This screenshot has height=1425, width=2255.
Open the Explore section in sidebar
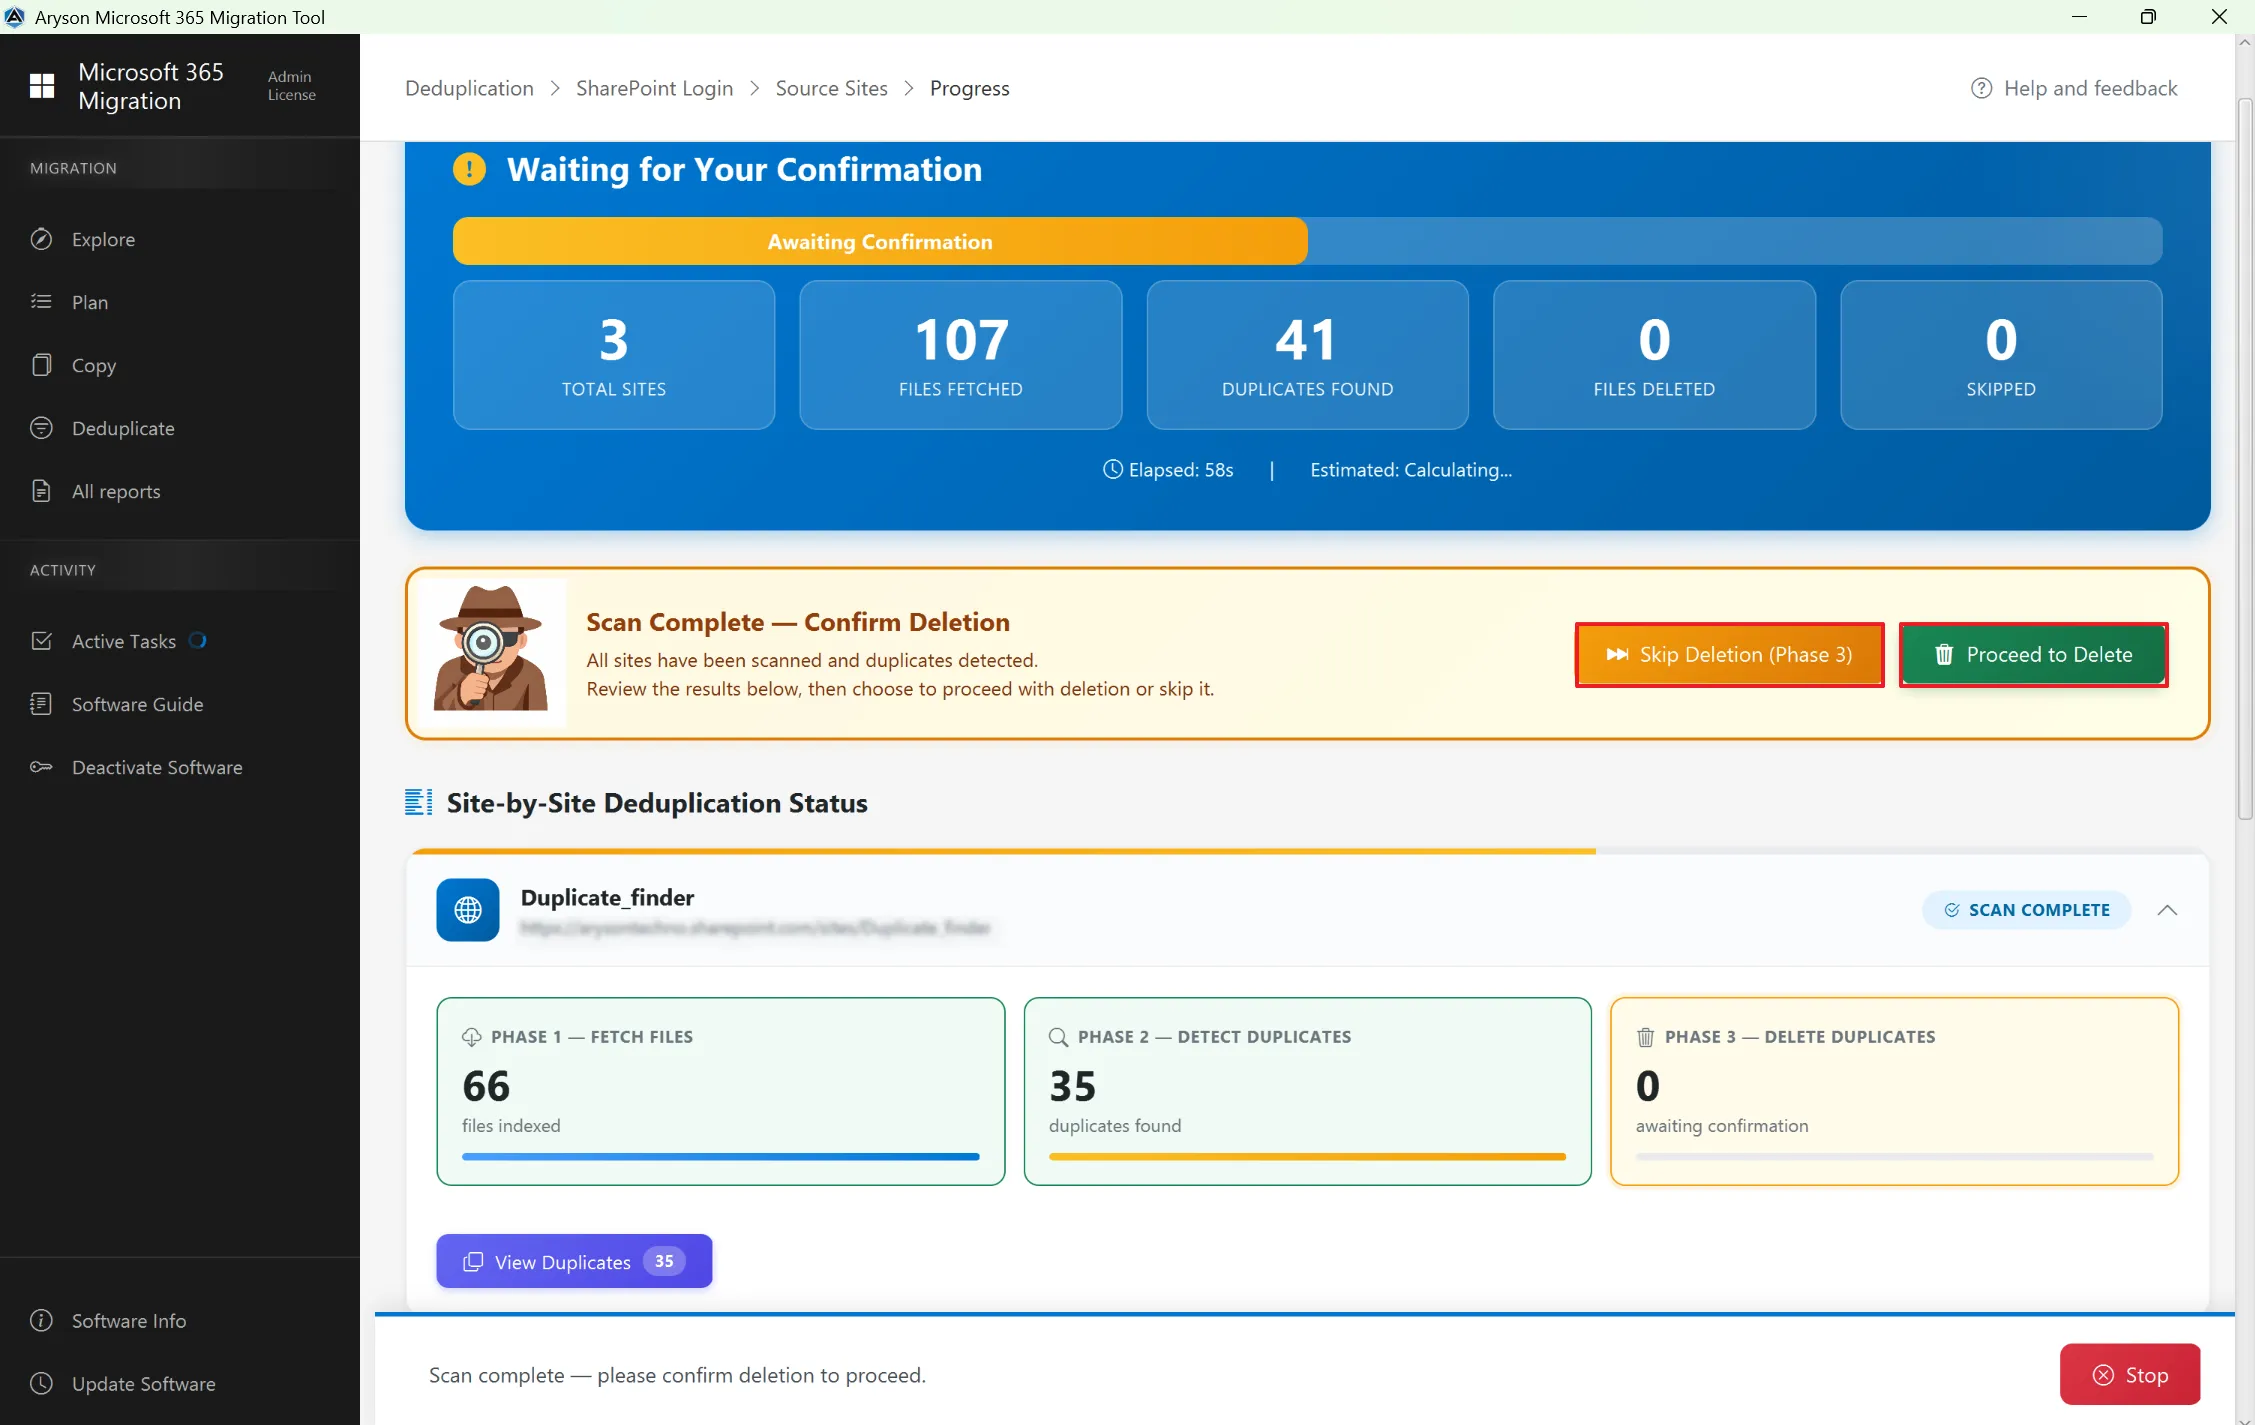click(103, 239)
